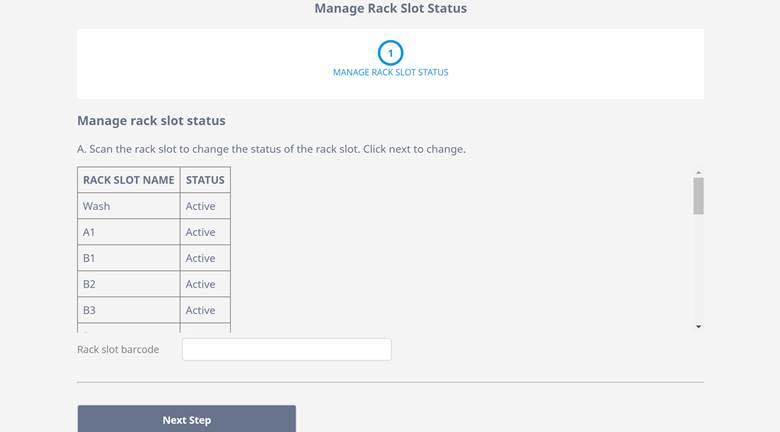The height and width of the screenshot is (432, 780).
Task: Select the MANAGE RACK SLOT STATUS step label
Action: click(x=390, y=73)
